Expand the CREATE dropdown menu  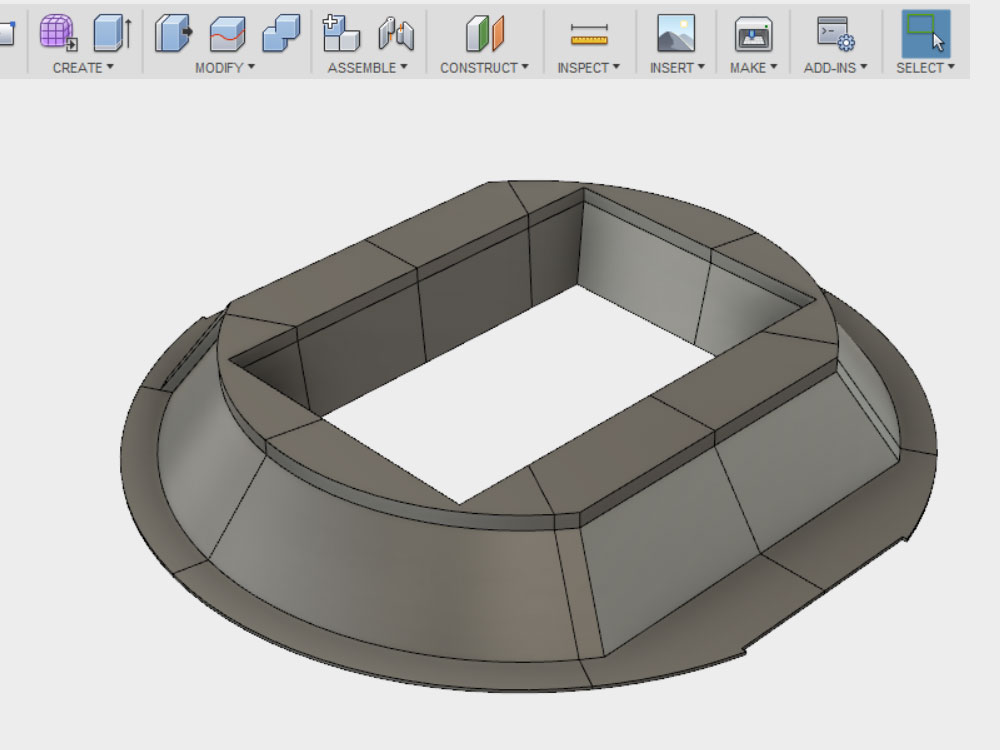(83, 68)
